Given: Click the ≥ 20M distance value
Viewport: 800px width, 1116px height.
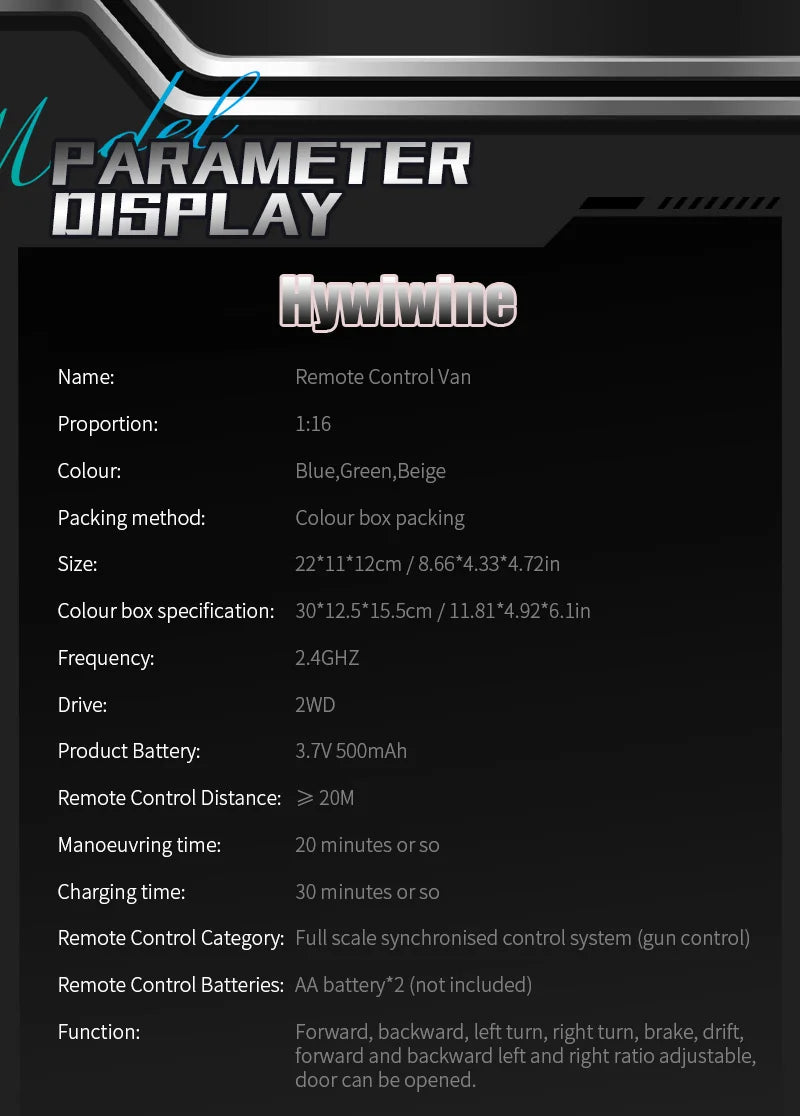Looking at the screenshot, I should (325, 798).
